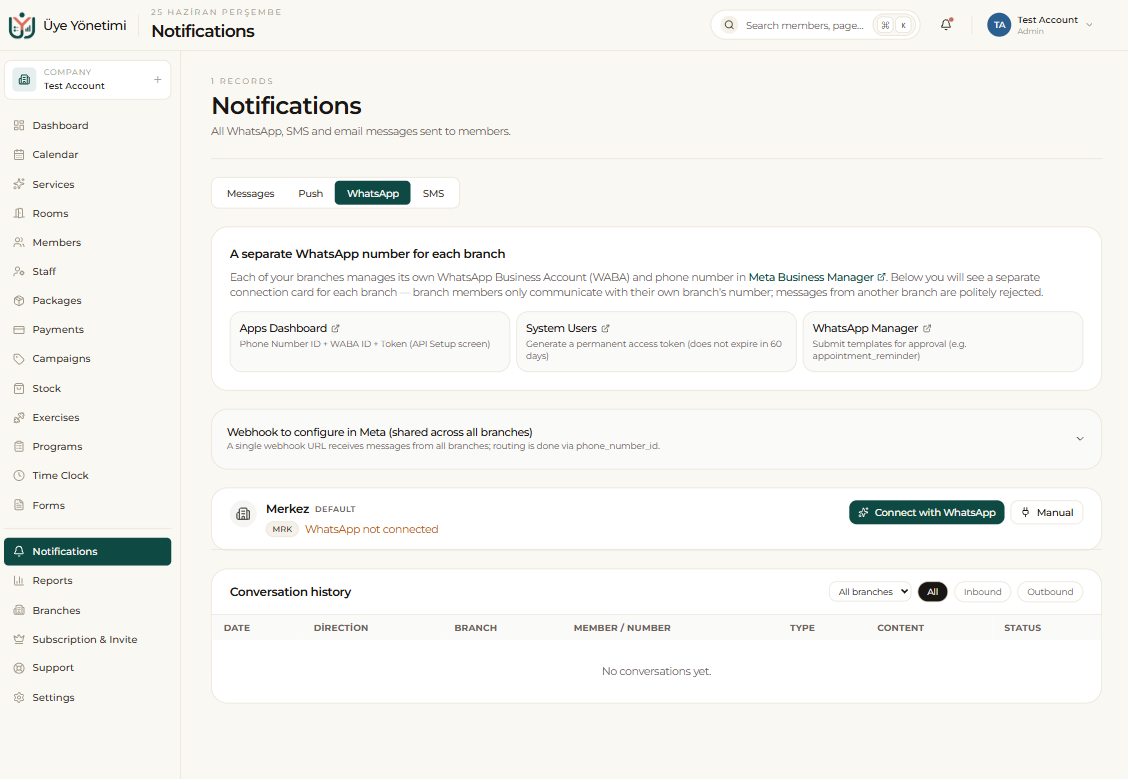Viewport: 1128px width, 779px height.
Task: Open the All branches dropdown
Action: click(x=870, y=591)
